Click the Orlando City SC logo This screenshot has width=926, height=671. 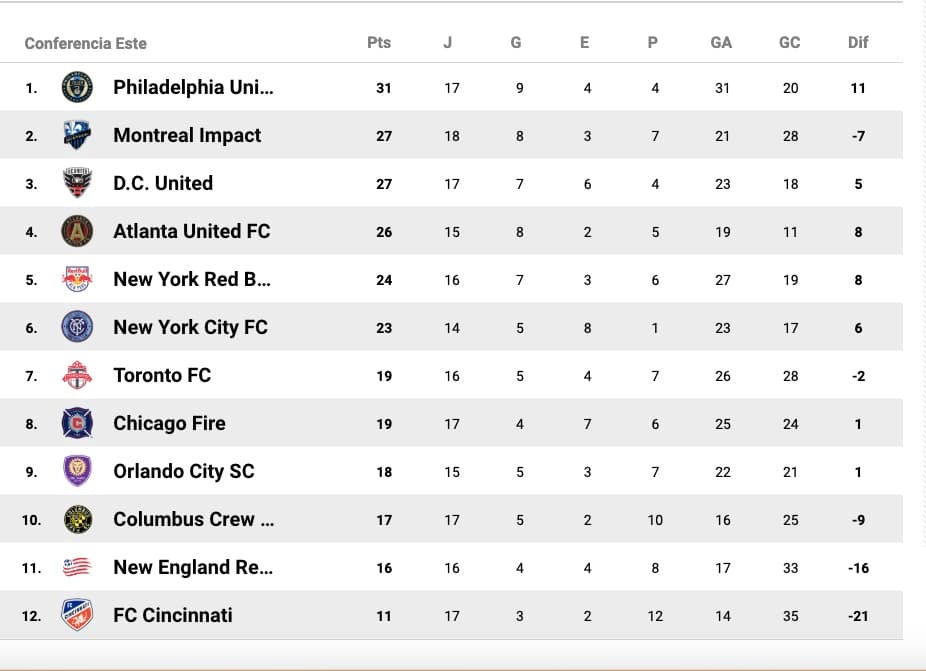coord(77,471)
